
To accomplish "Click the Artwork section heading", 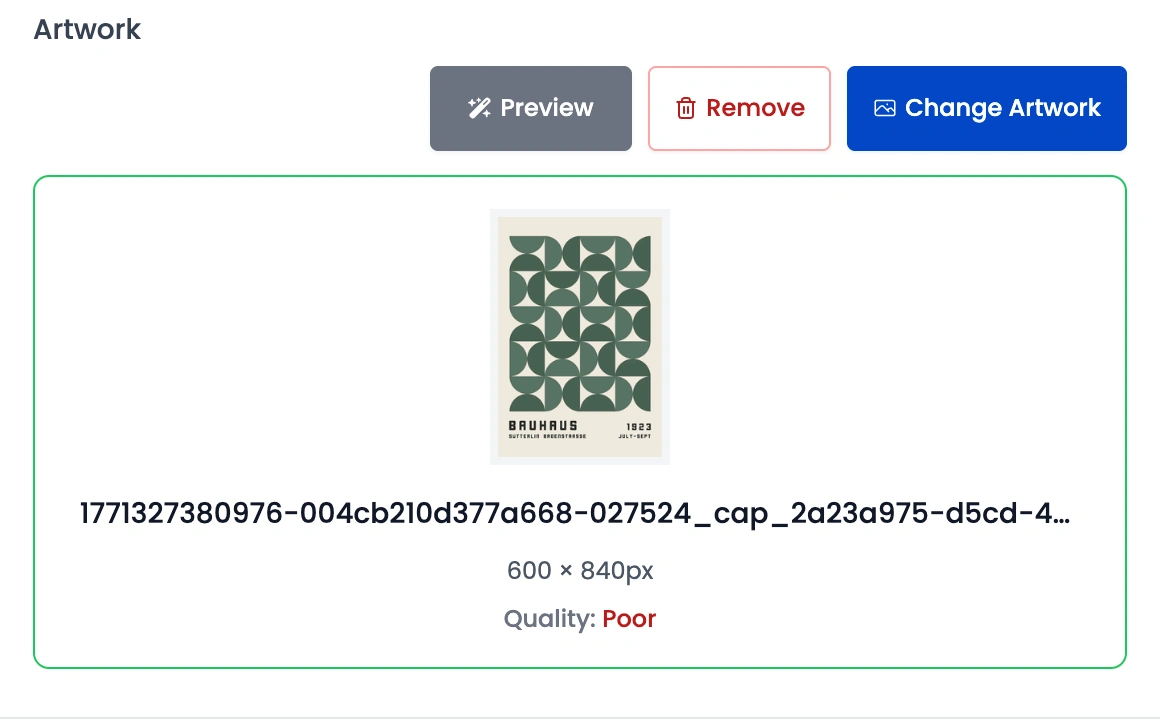I will pyautogui.click(x=87, y=29).
